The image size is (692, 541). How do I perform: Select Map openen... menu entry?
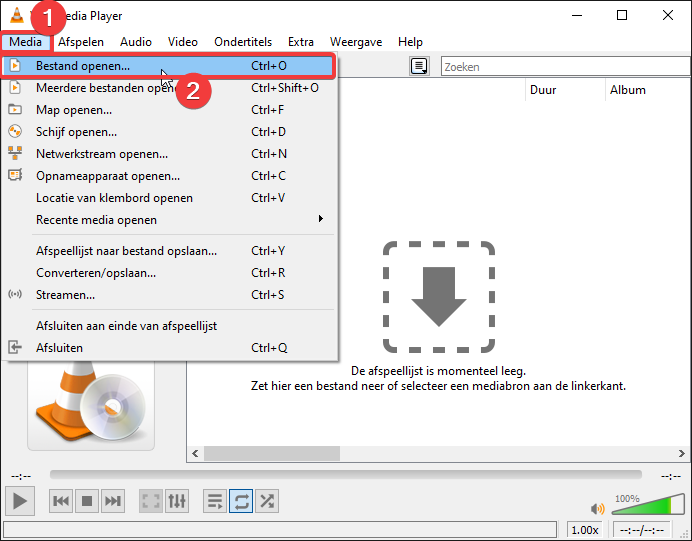click(x=170, y=110)
